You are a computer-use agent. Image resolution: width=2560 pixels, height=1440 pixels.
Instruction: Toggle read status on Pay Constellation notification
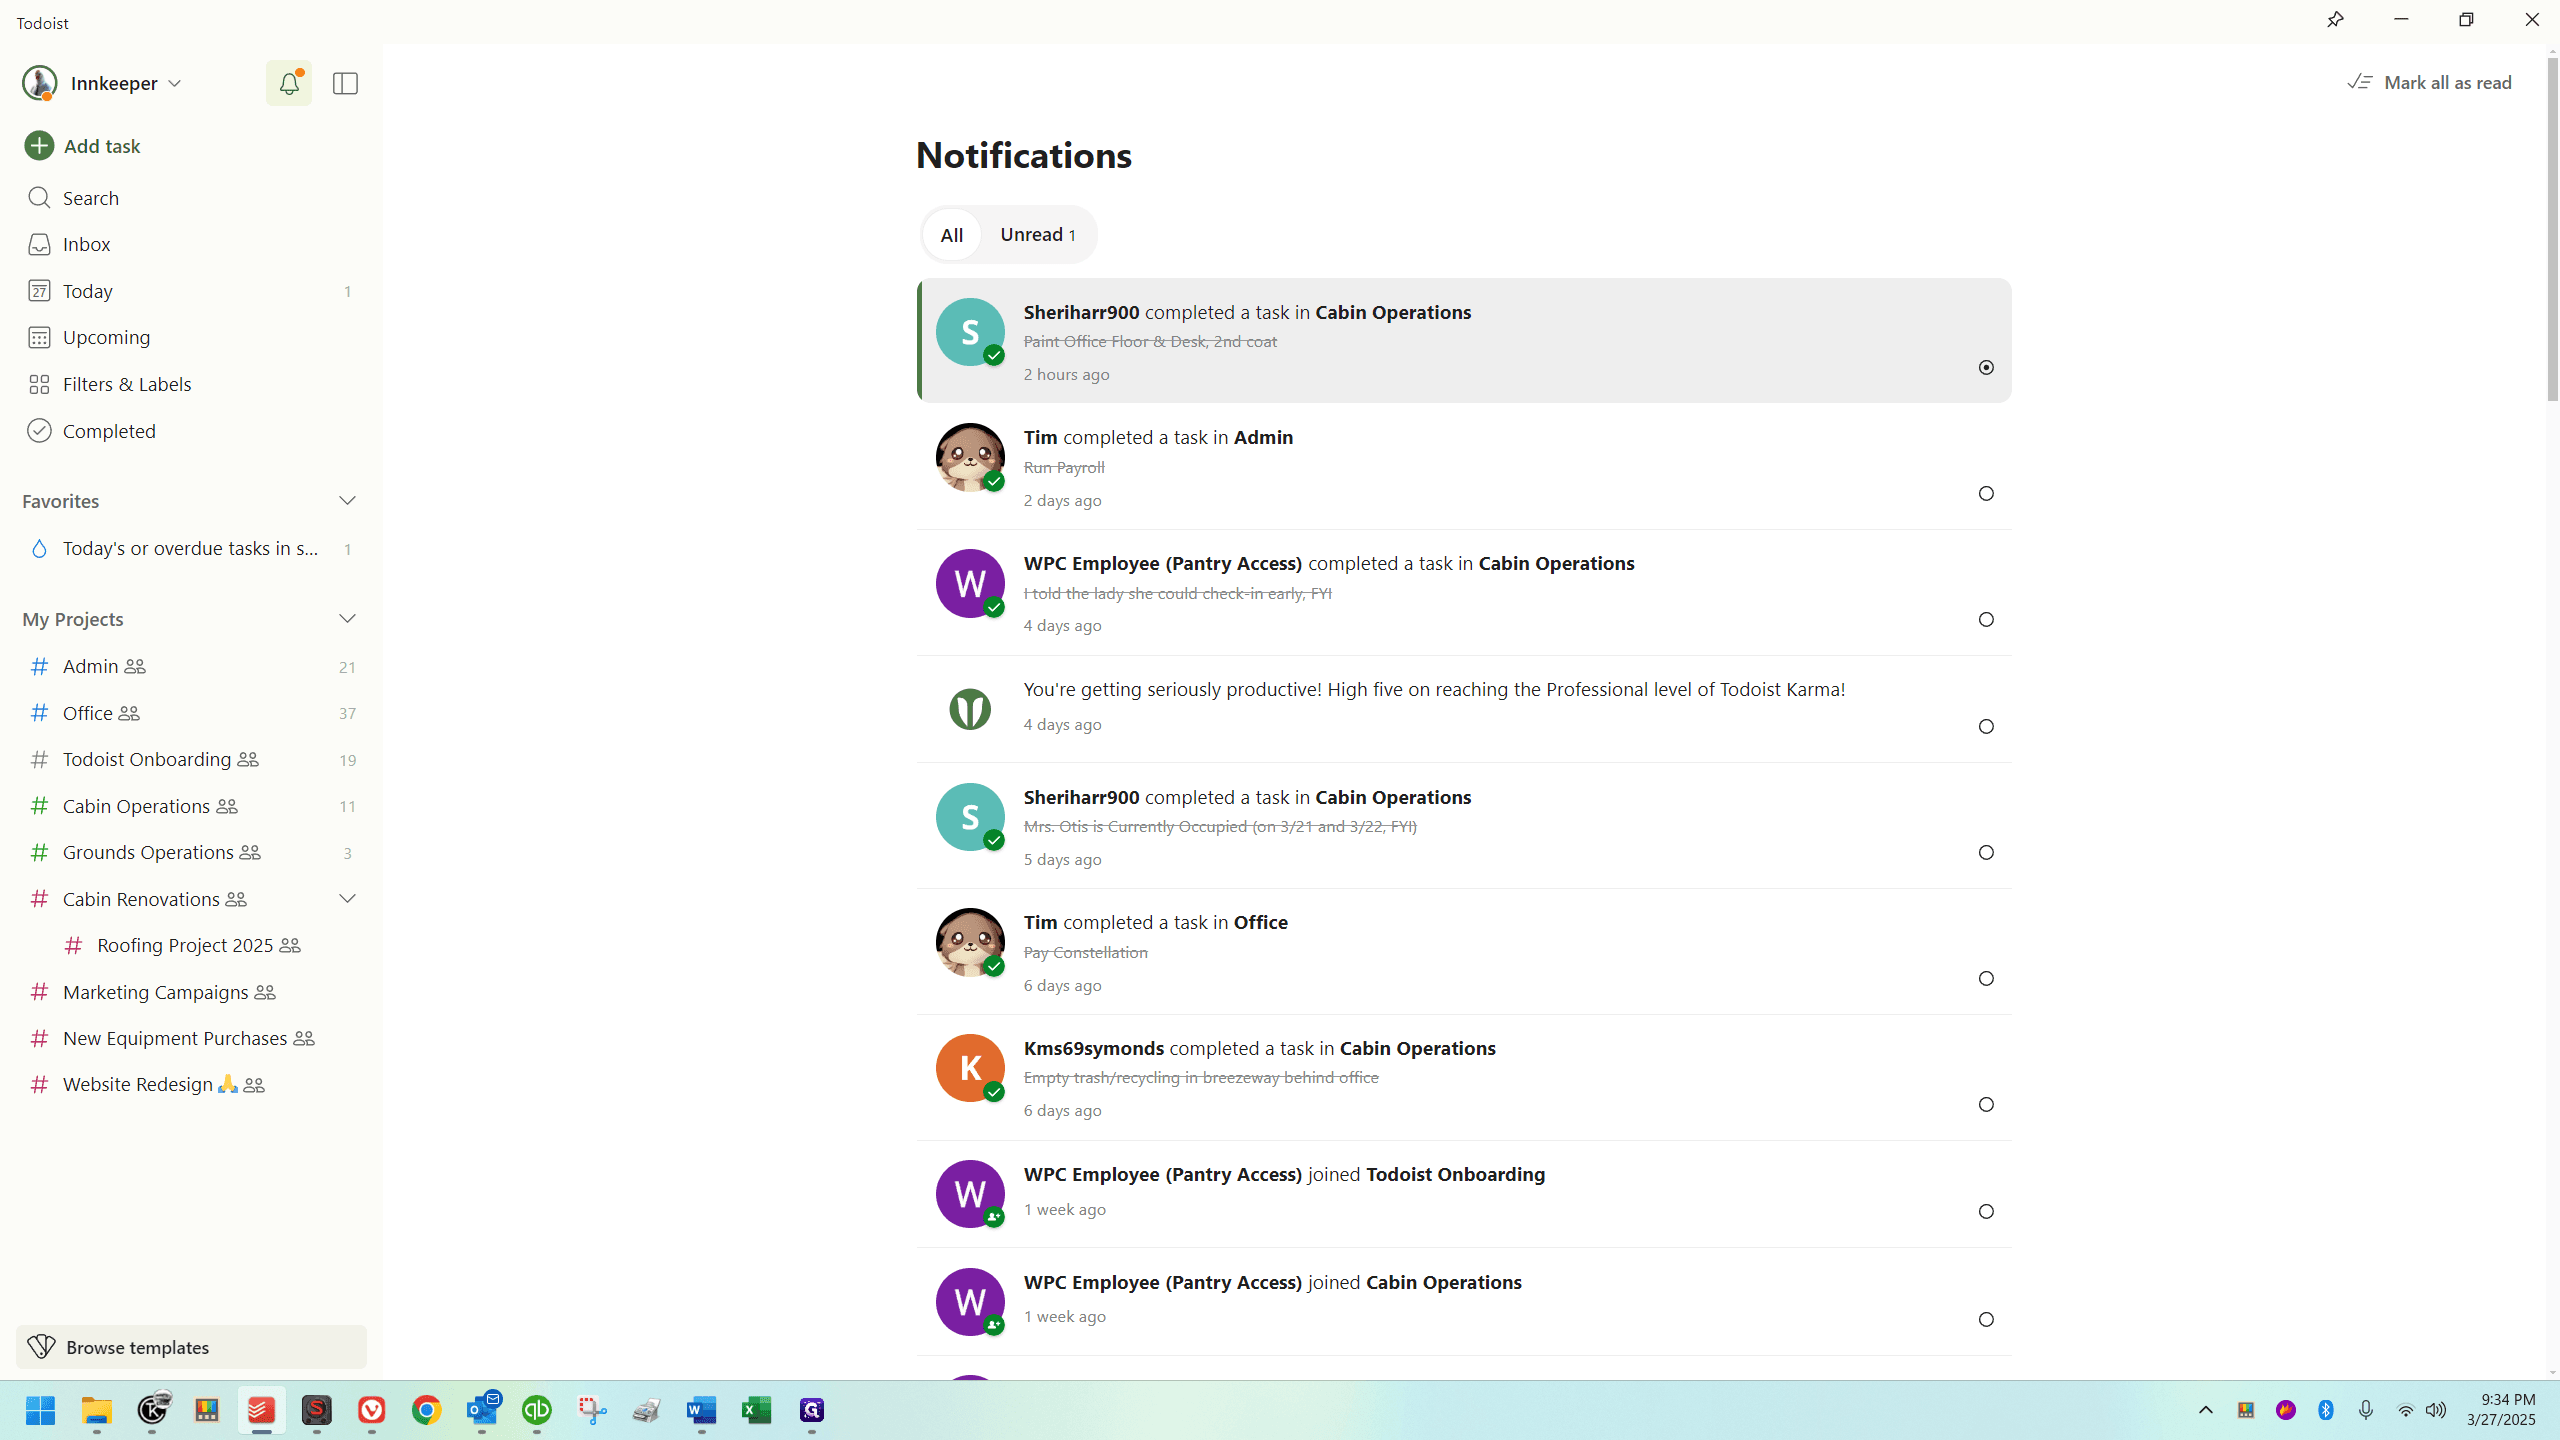pos(1986,979)
